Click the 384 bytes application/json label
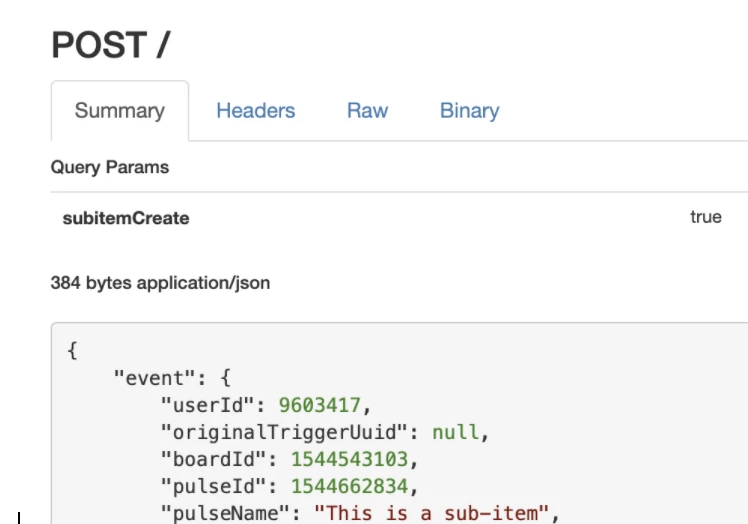 pos(160,283)
